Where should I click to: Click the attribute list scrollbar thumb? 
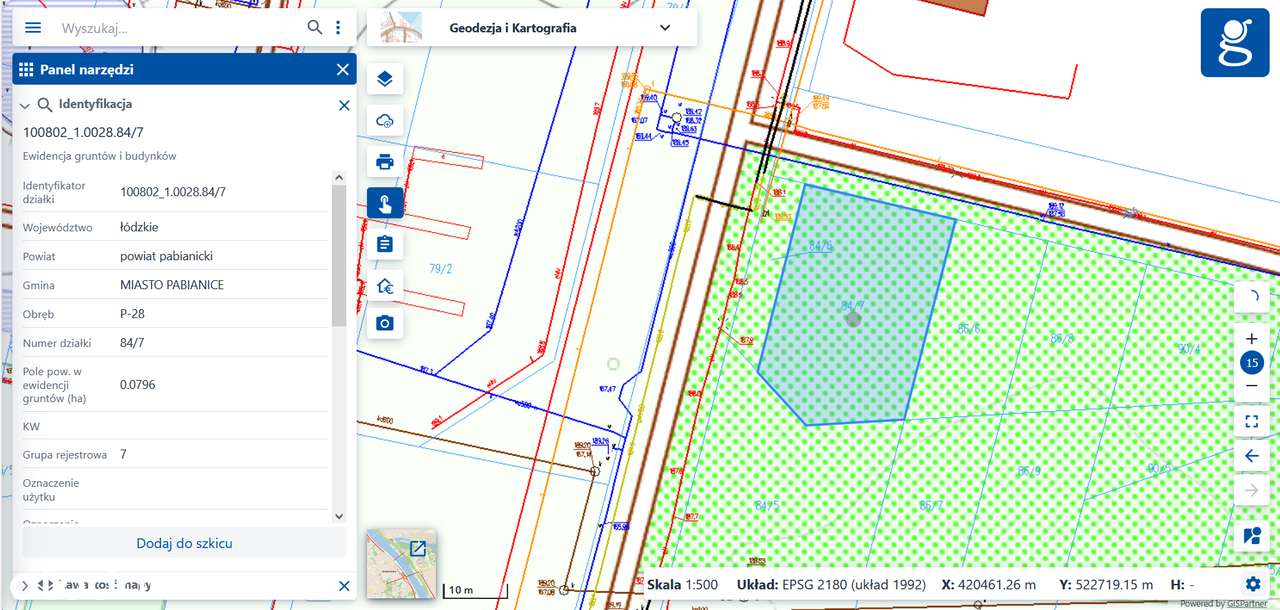(338, 255)
